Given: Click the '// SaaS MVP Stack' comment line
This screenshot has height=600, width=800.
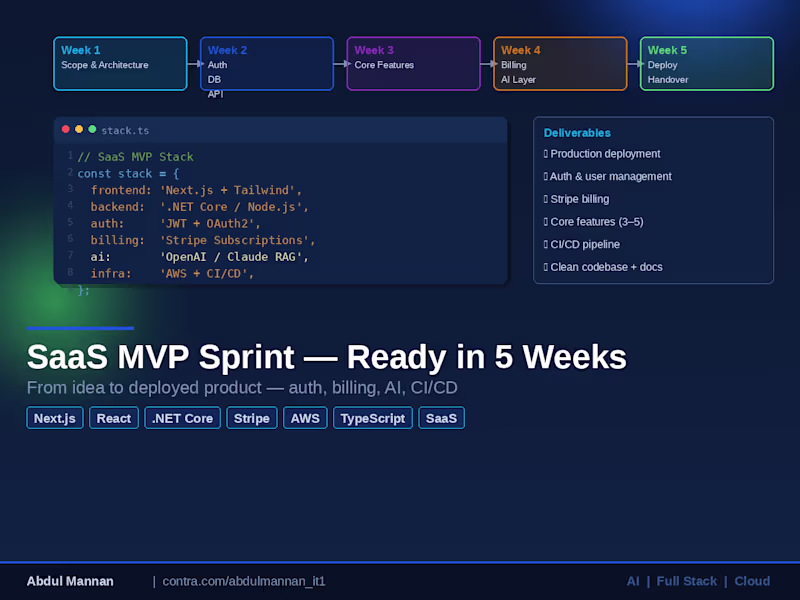Looking at the screenshot, I should (135, 157).
